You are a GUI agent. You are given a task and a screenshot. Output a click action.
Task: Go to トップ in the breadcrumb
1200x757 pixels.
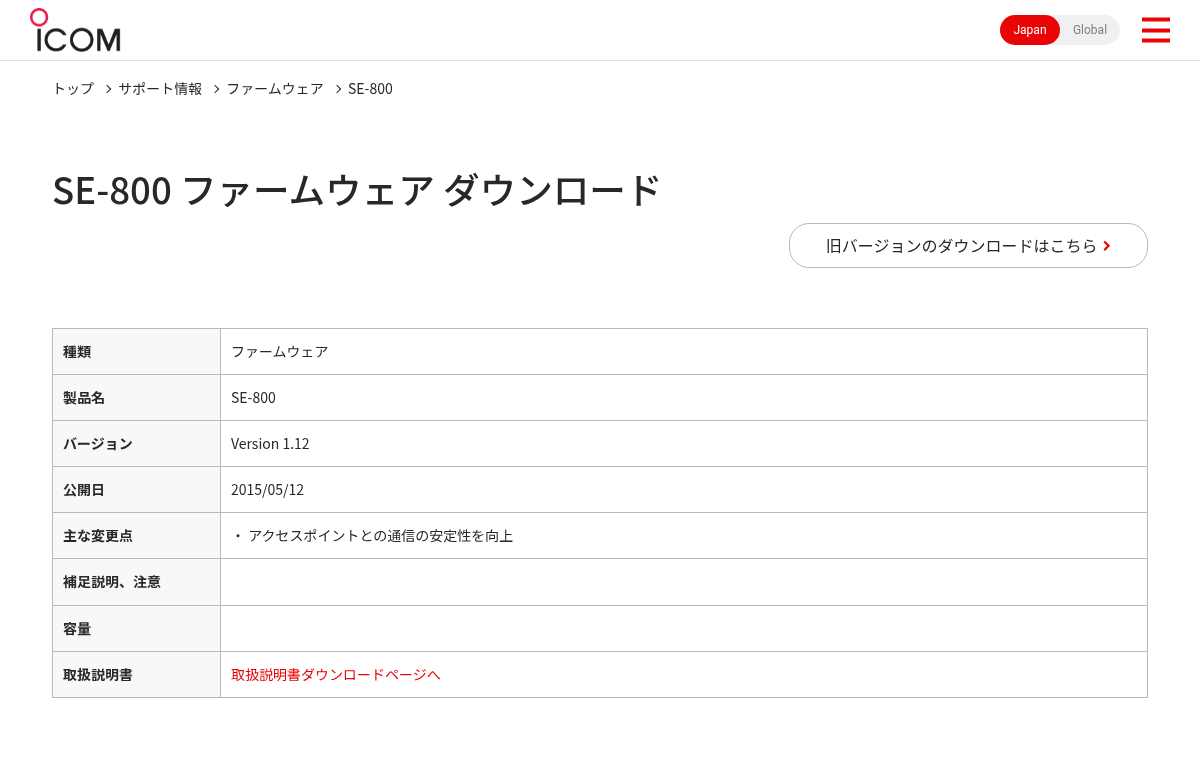(73, 88)
